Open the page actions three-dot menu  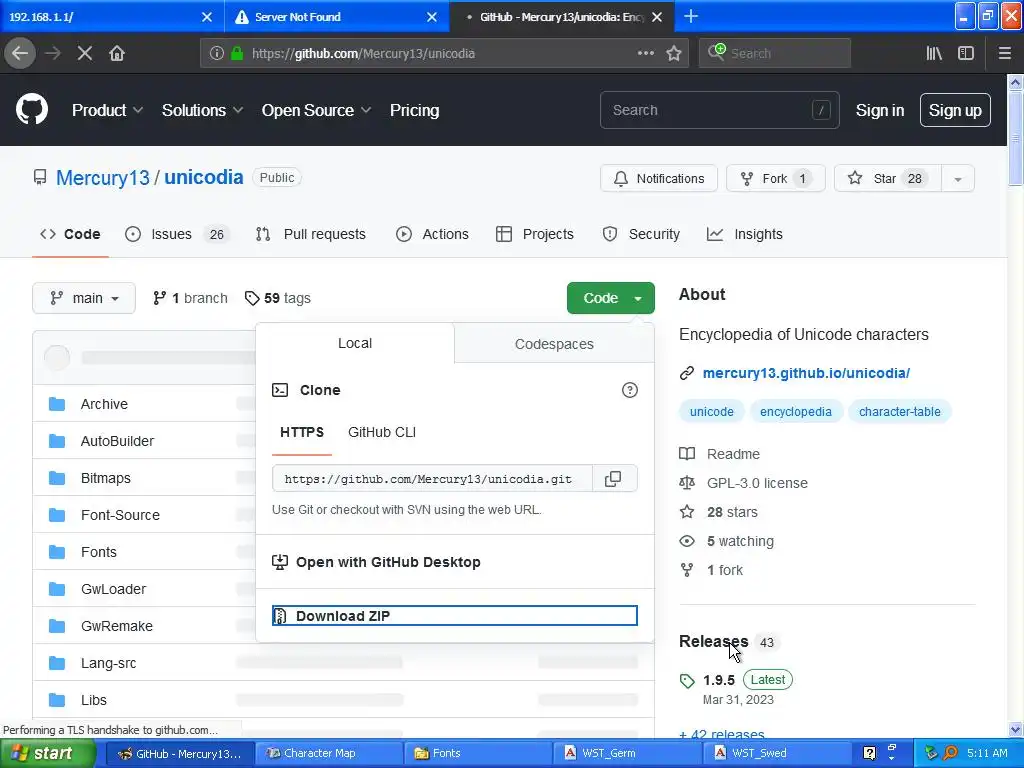coord(645,54)
